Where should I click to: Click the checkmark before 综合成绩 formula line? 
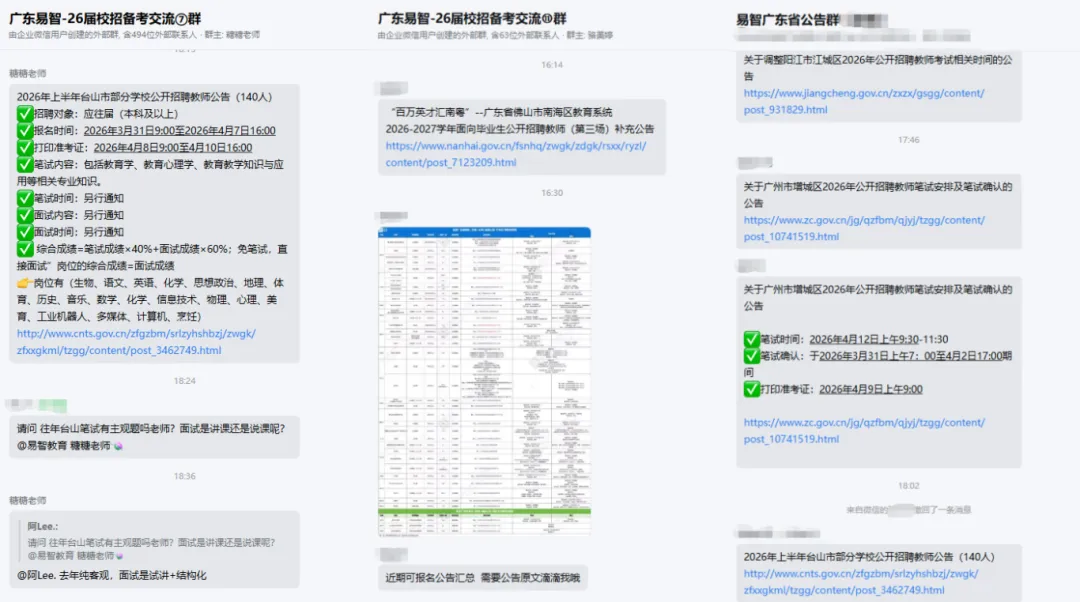23,249
